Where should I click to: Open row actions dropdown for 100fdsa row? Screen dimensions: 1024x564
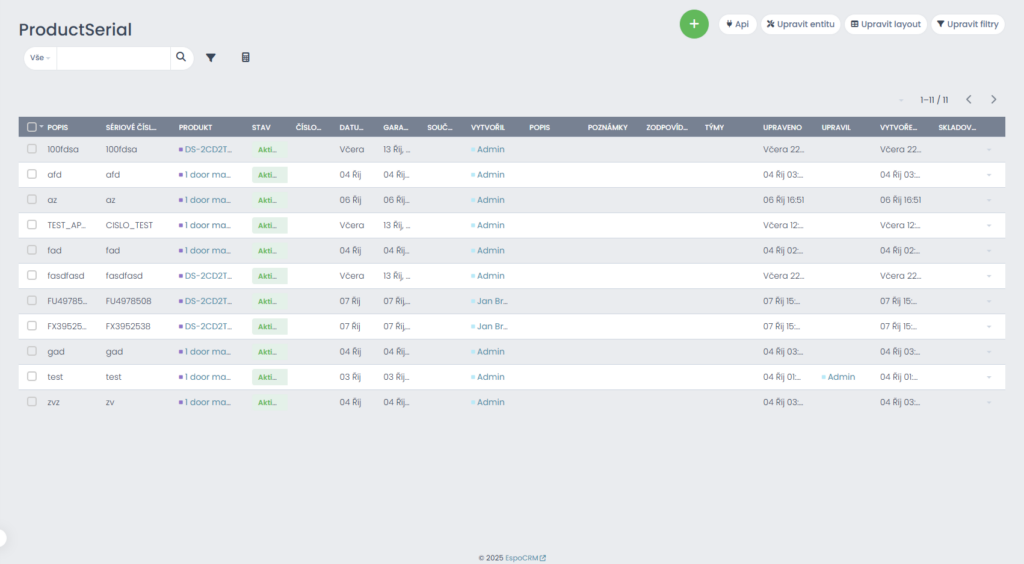(989, 150)
